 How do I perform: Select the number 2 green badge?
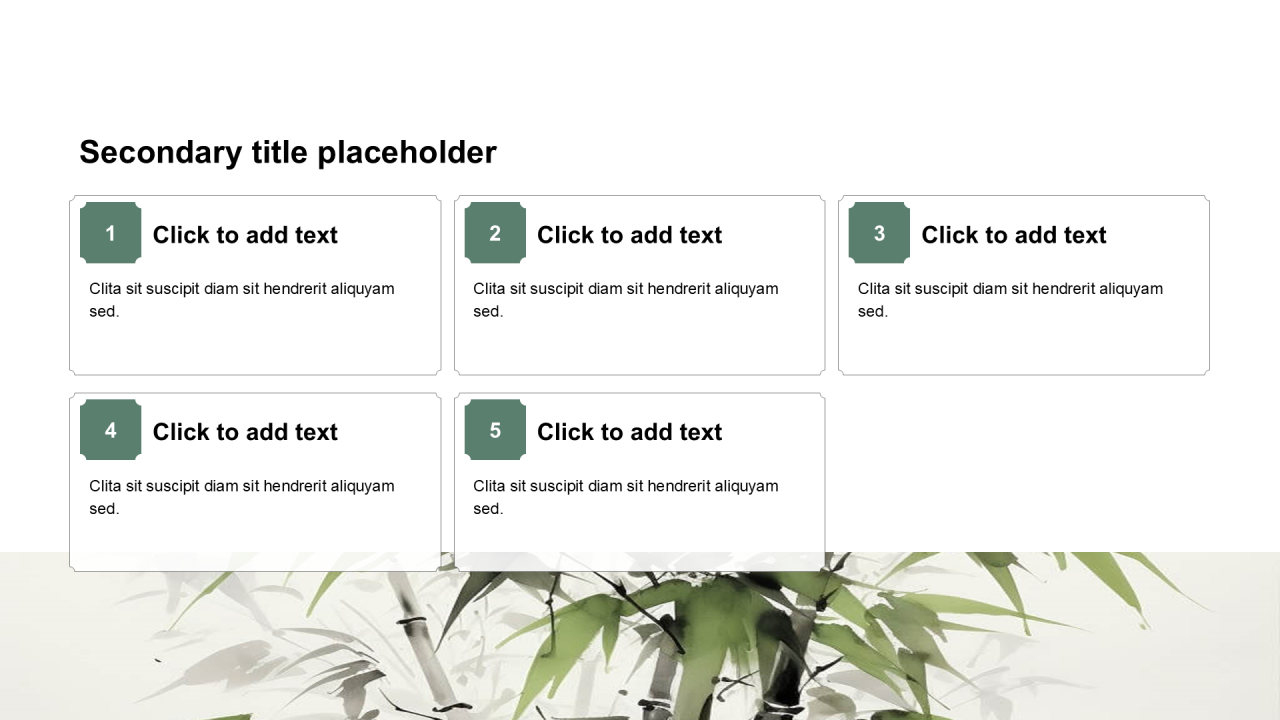coord(495,233)
